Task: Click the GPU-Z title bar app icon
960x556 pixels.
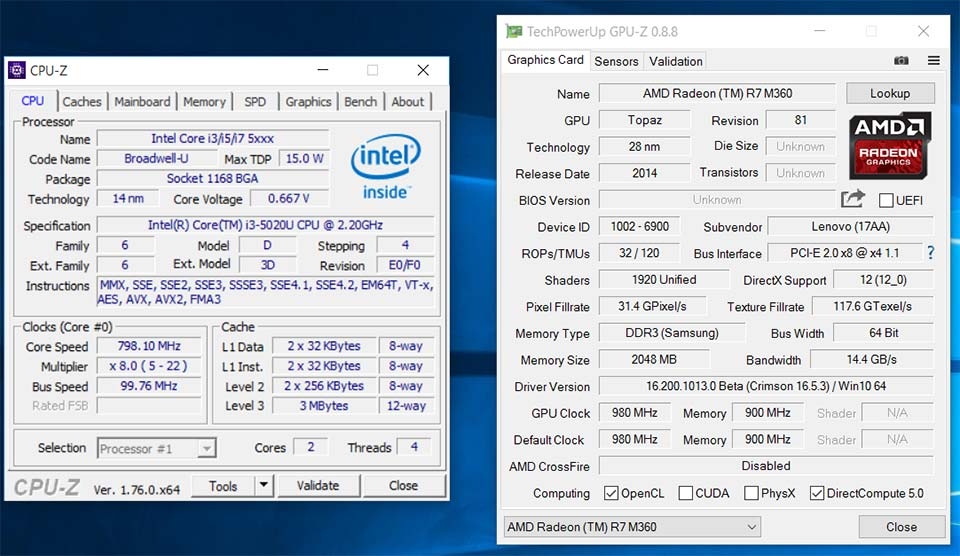Action: (x=514, y=31)
